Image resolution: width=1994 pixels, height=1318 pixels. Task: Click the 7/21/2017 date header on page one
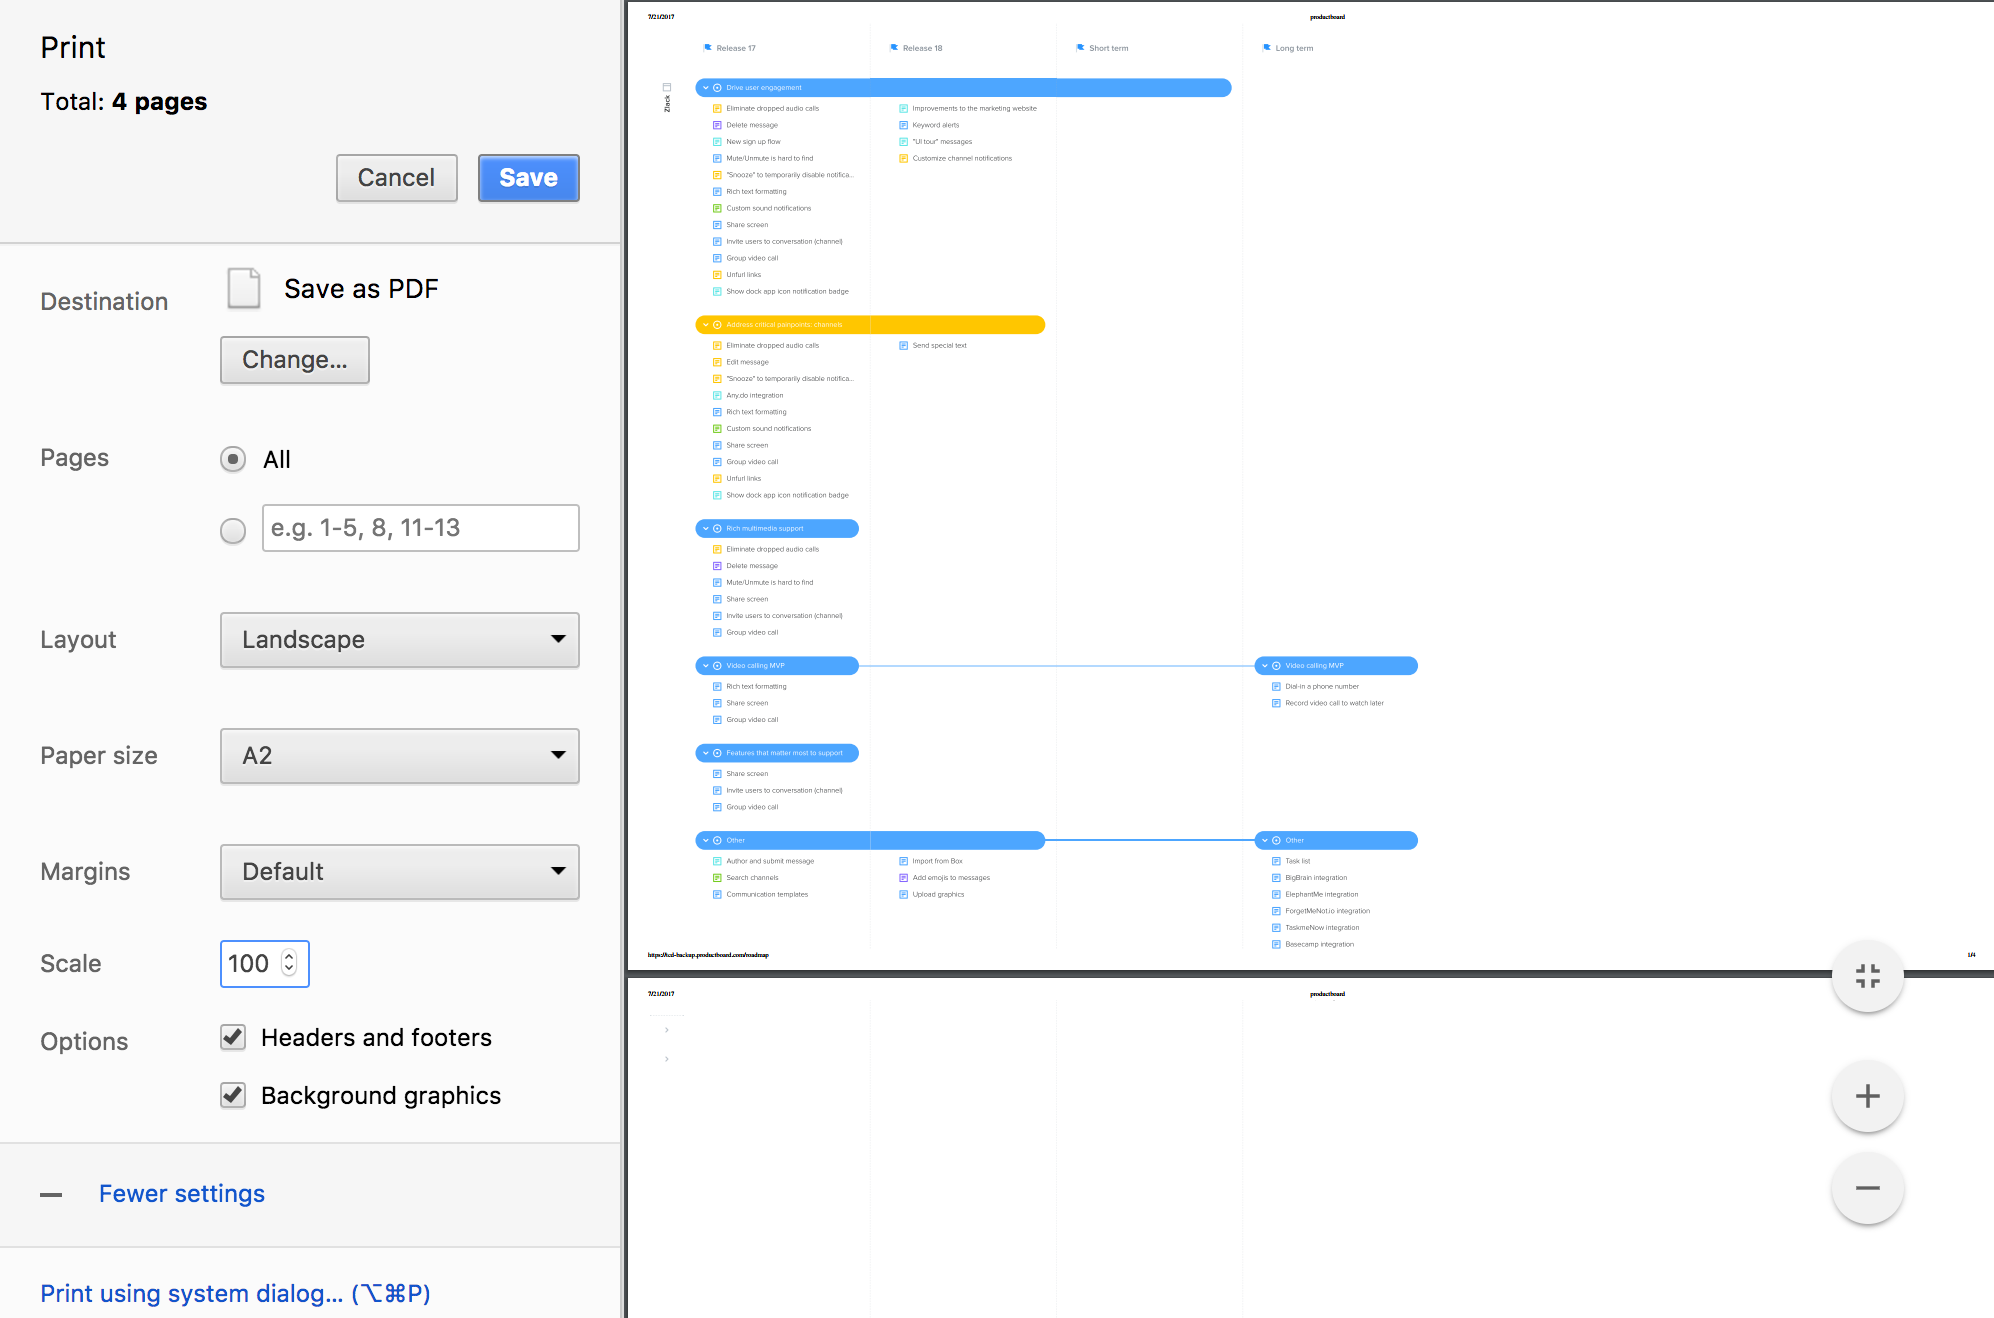point(661,17)
